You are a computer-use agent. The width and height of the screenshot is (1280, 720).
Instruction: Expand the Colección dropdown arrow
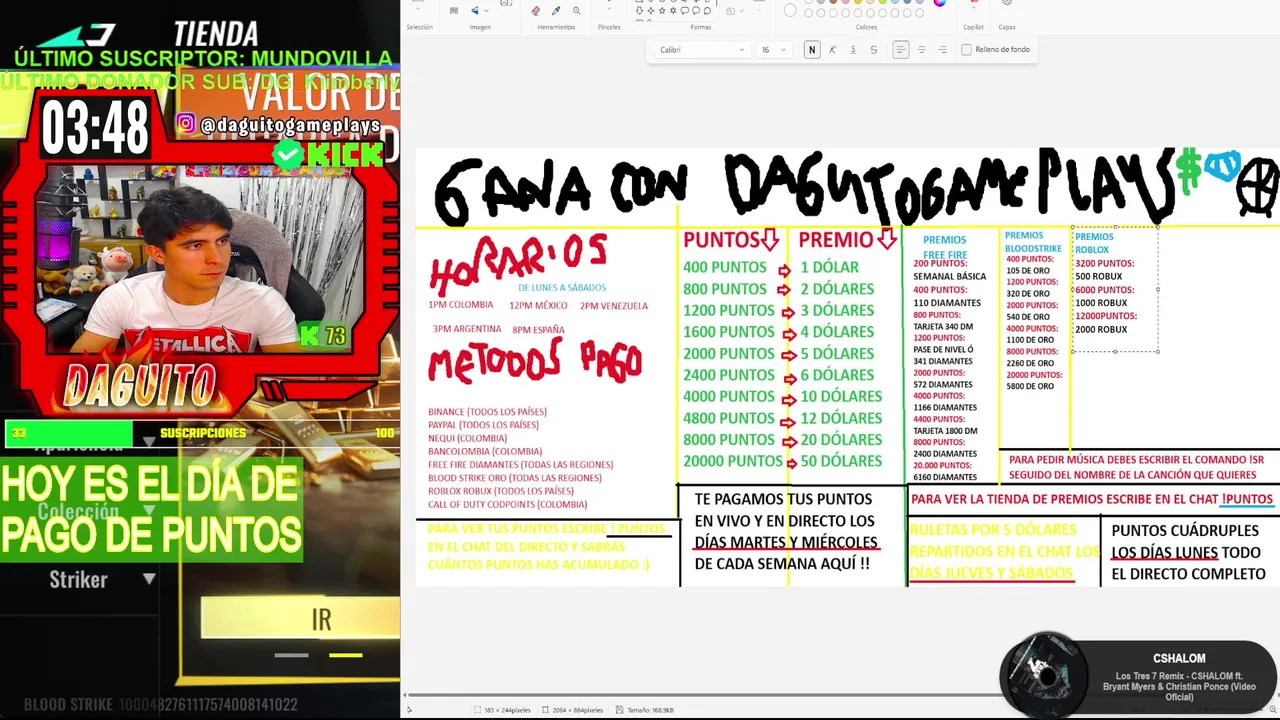pyautogui.click(x=149, y=511)
